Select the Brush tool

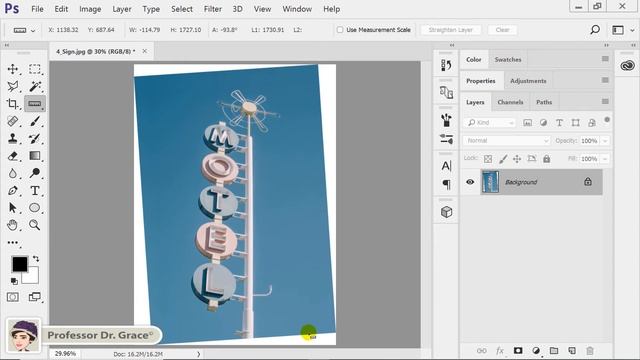35,121
